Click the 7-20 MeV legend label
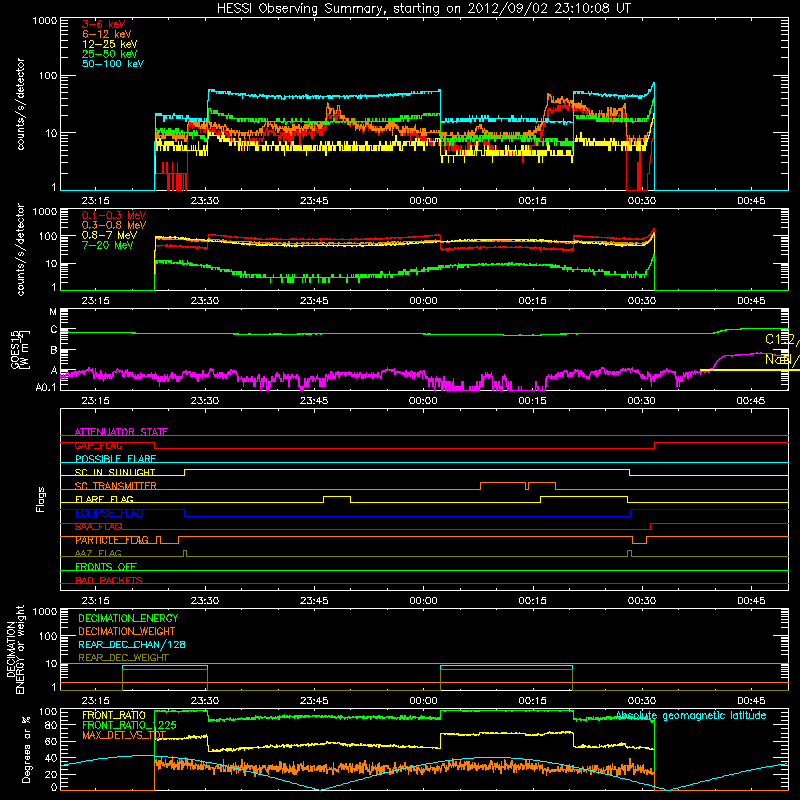 pyautogui.click(x=108, y=245)
